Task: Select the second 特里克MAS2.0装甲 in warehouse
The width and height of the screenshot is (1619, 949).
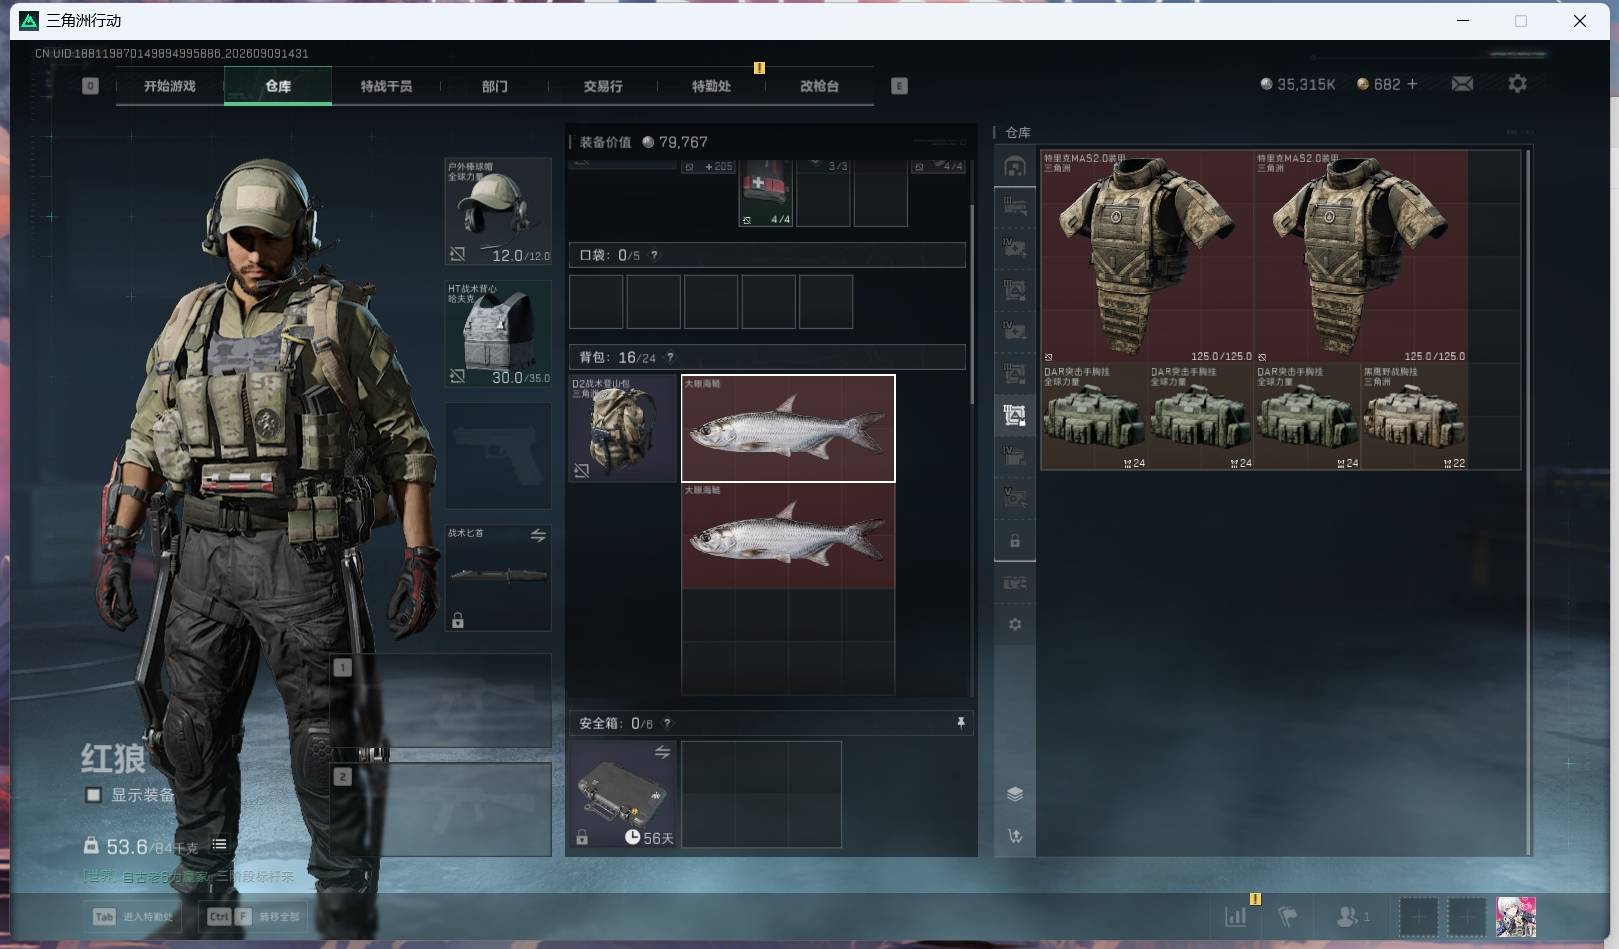Action: pos(1361,257)
